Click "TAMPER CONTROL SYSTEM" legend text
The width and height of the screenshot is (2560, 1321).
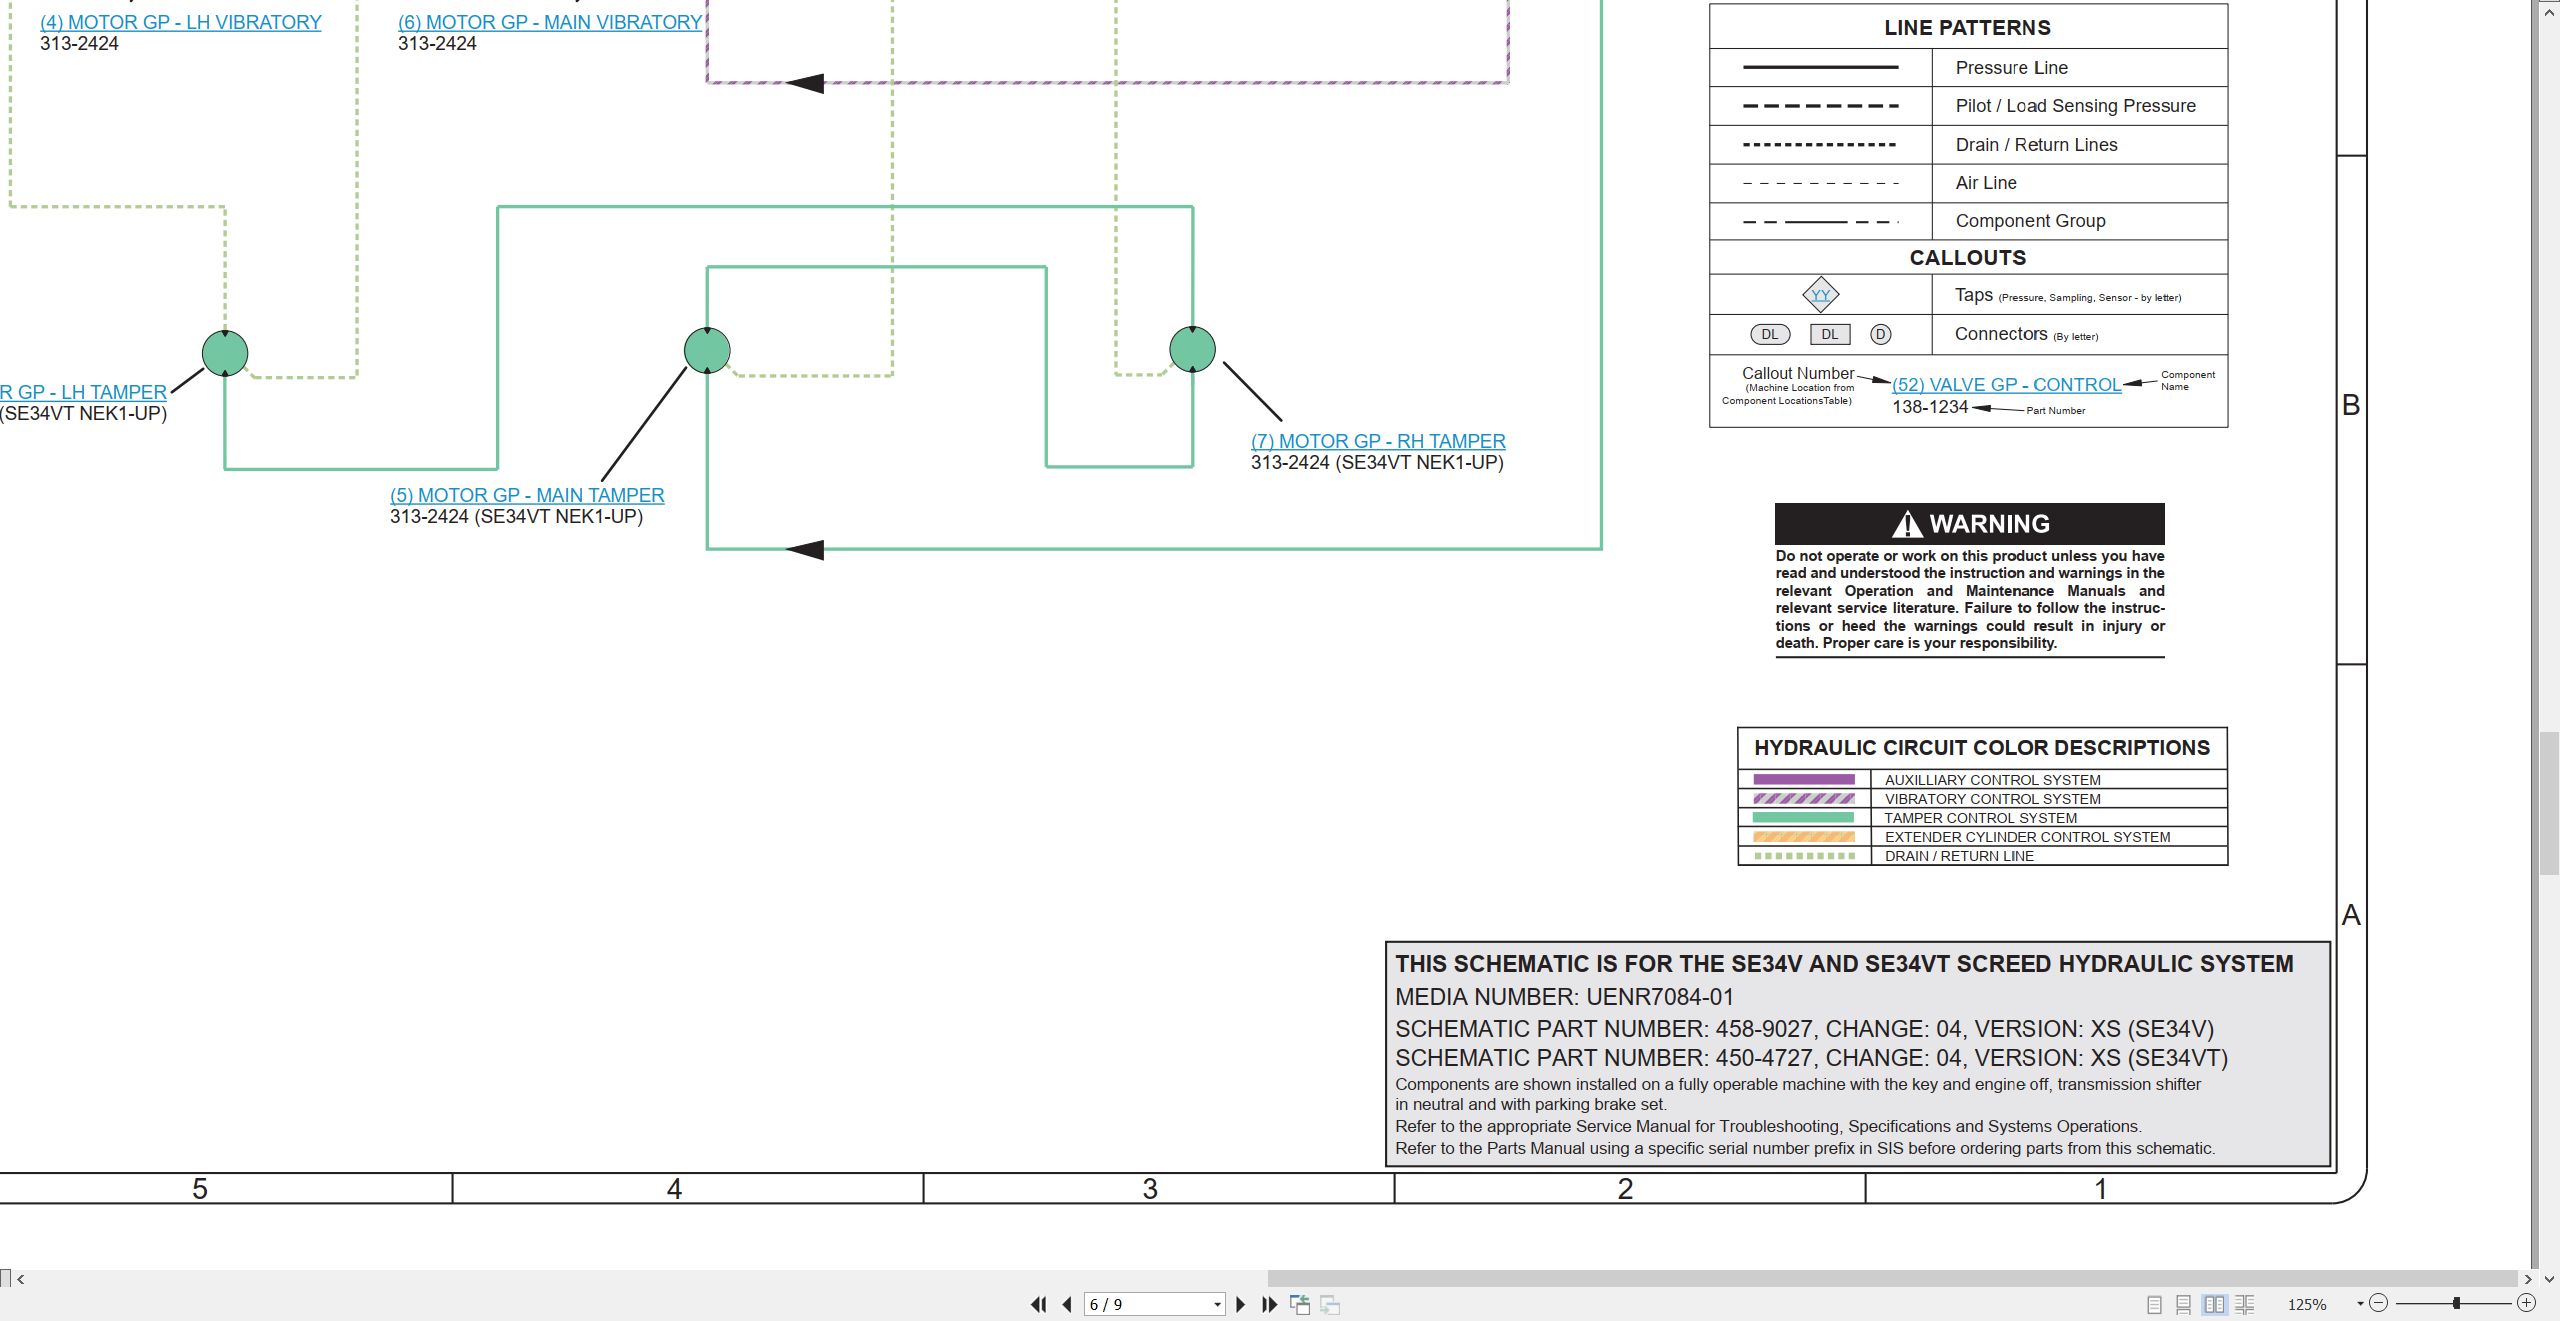click(x=1980, y=818)
